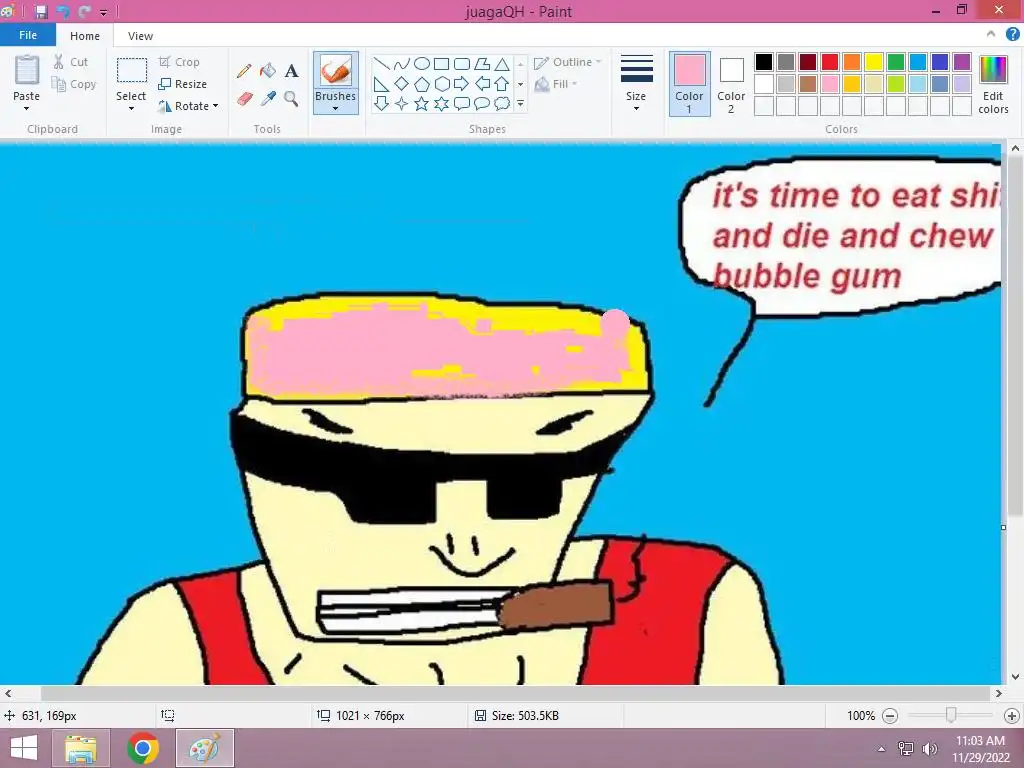Image resolution: width=1024 pixels, height=768 pixels.
Task: Click the zoom out minus button
Action: [x=889, y=716]
